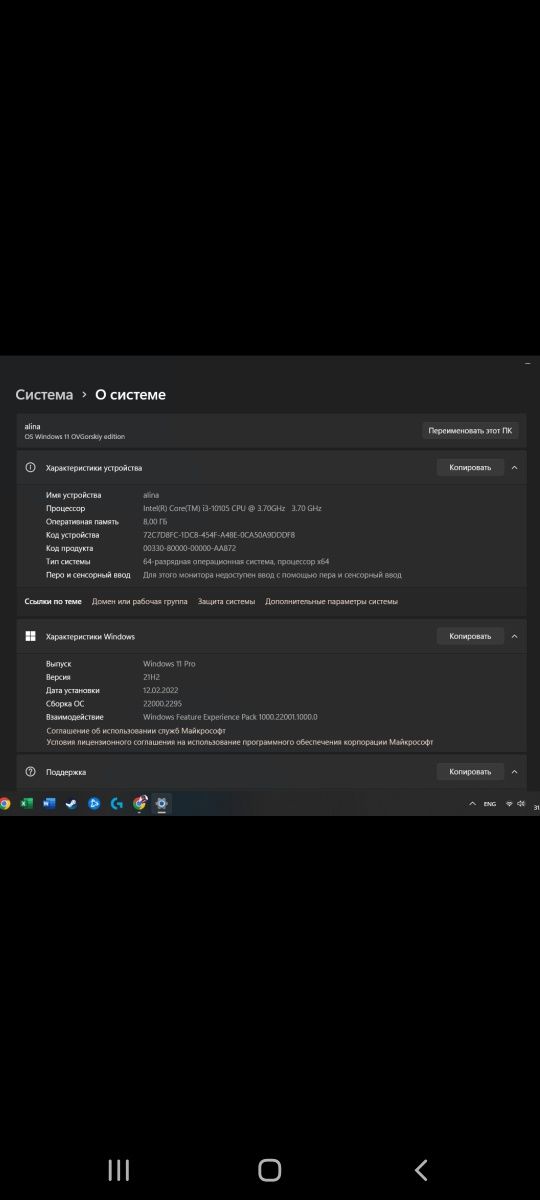Click the Имя устройства label
540x1200 pixels.
tap(73, 495)
